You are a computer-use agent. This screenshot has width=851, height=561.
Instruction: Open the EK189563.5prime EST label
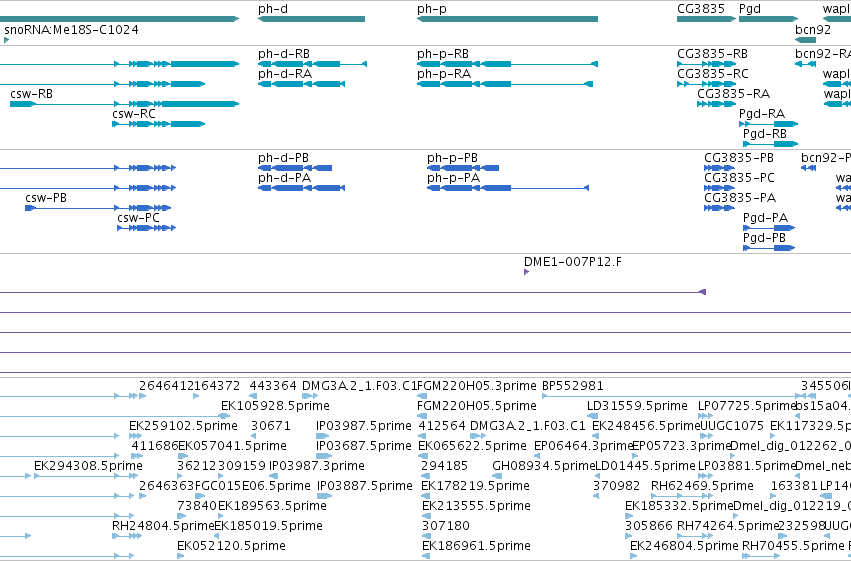(272, 506)
